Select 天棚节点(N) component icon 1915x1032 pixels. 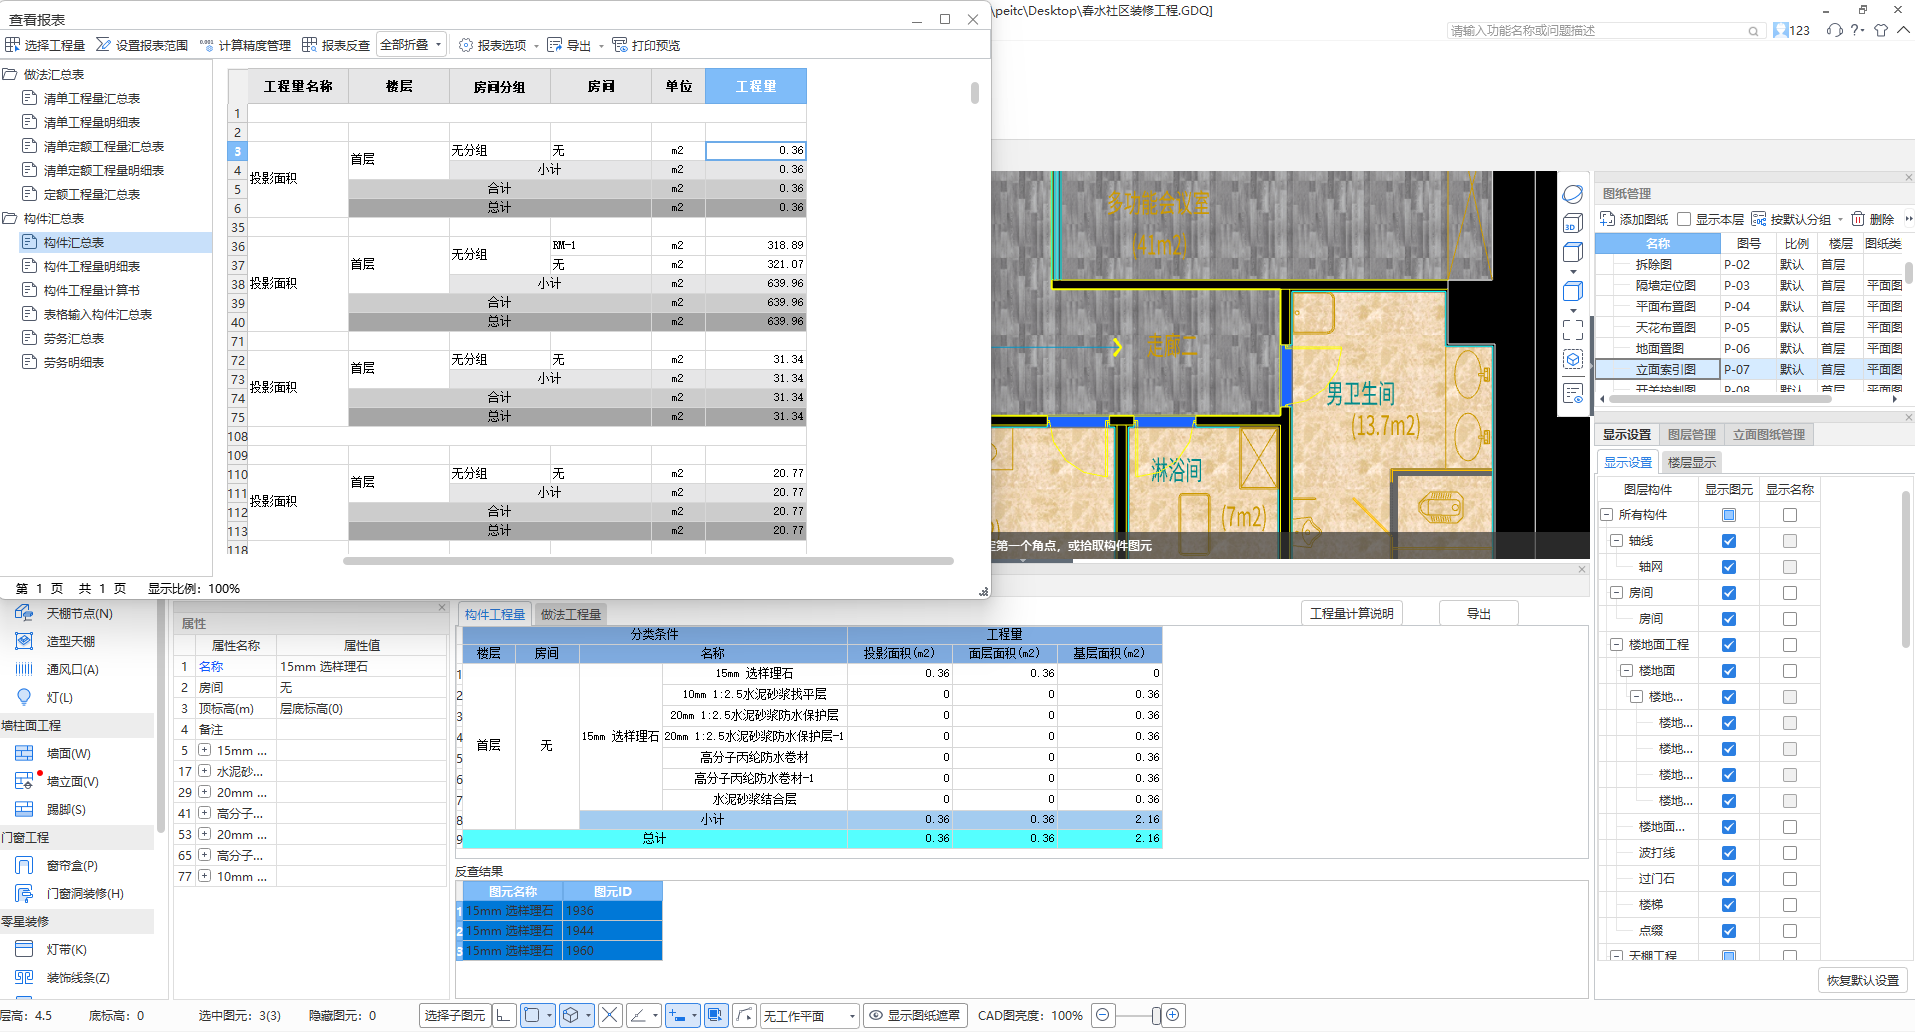pyautogui.click(x=24, y=613)
